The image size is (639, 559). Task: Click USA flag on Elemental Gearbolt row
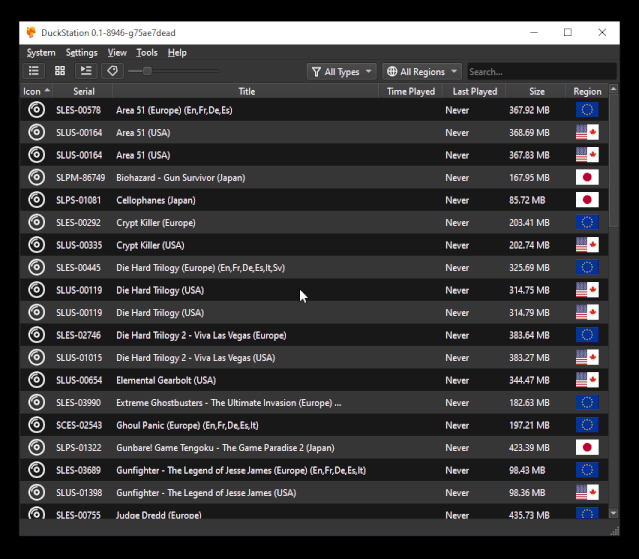pyautogui.click(x=587, y=380)
